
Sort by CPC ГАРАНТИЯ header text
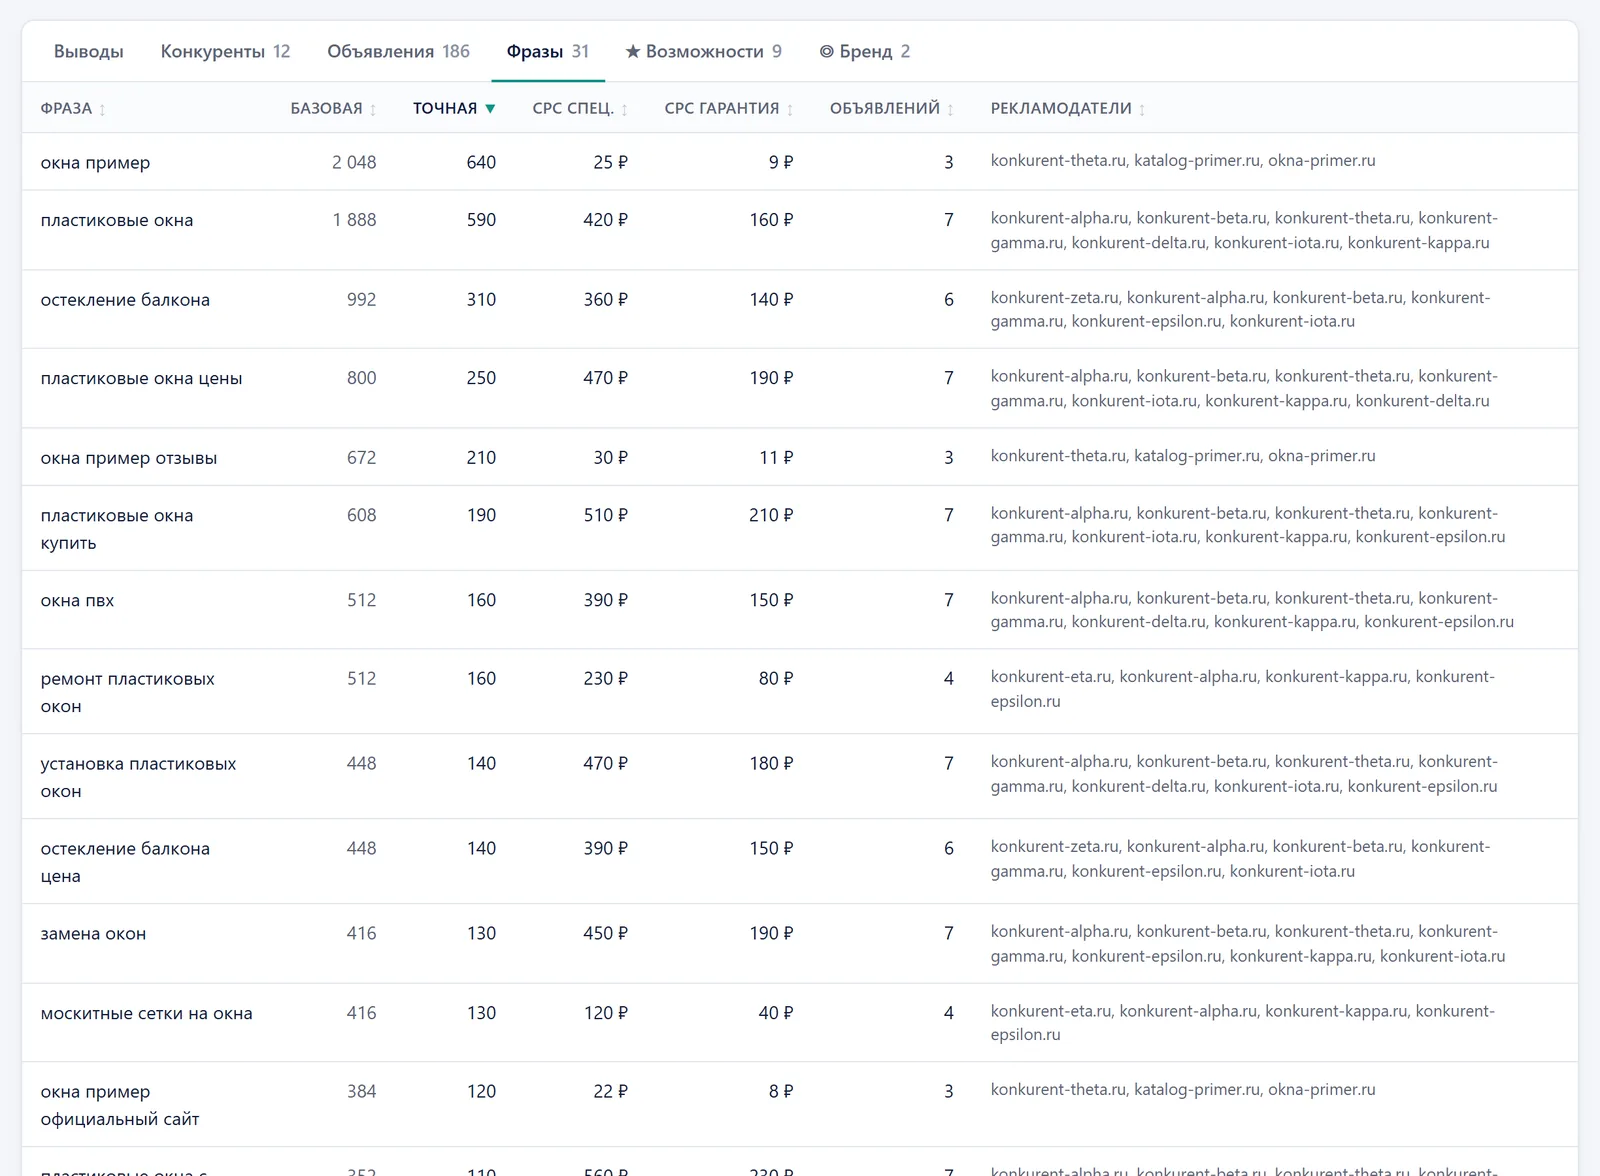point(722,108)
